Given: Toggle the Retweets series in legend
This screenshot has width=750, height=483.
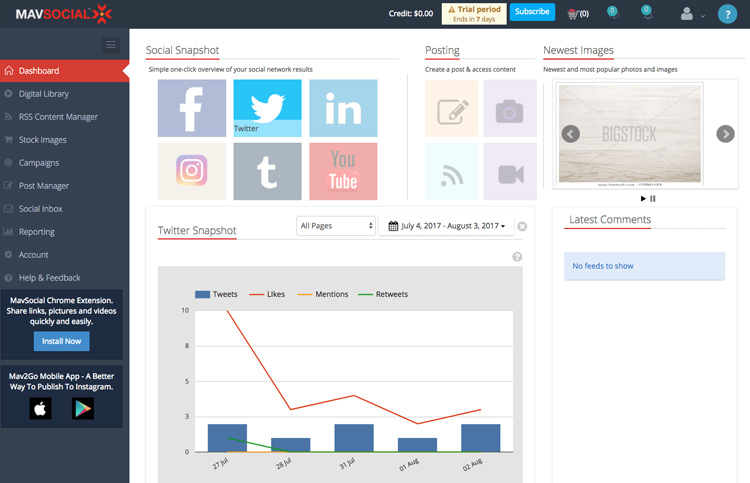Looking at the screenshot, I should click(x=383, y=294).
